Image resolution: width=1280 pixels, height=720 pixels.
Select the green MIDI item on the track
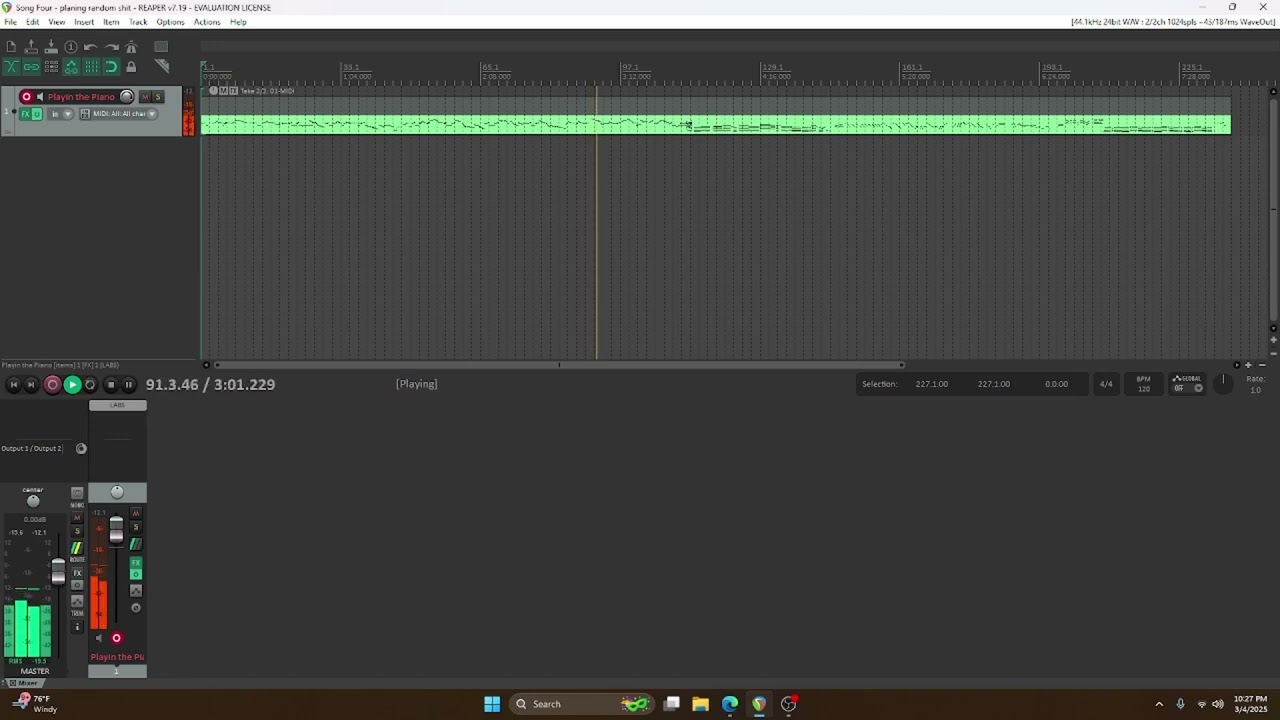point(716,124)
